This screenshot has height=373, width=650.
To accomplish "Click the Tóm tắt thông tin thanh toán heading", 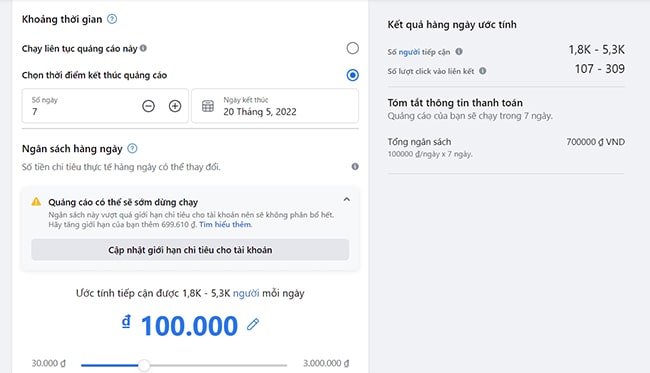I will click(455, 103).
